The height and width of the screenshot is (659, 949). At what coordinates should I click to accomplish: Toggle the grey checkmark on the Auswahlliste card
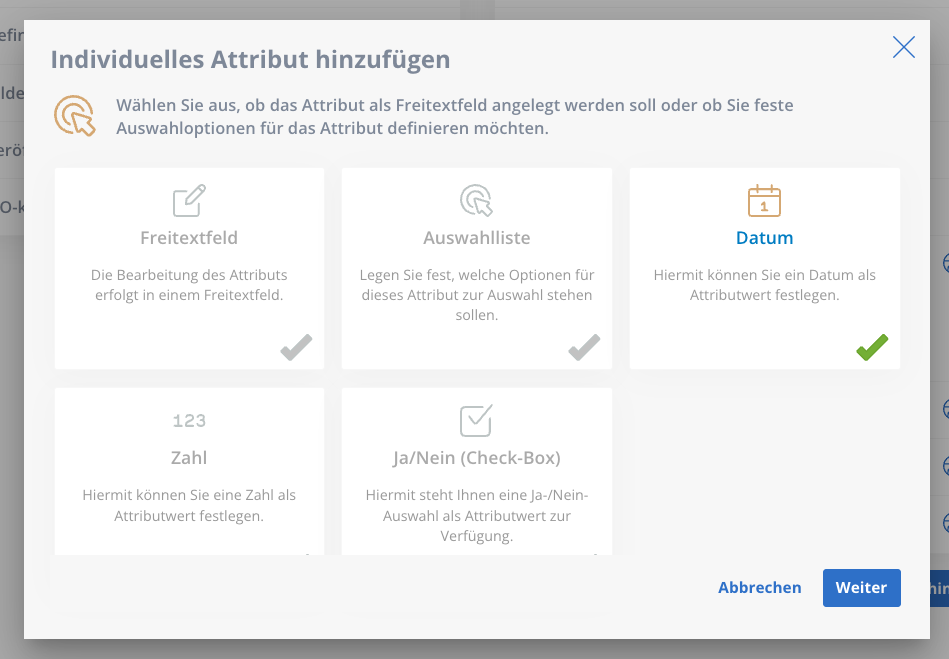584,347
